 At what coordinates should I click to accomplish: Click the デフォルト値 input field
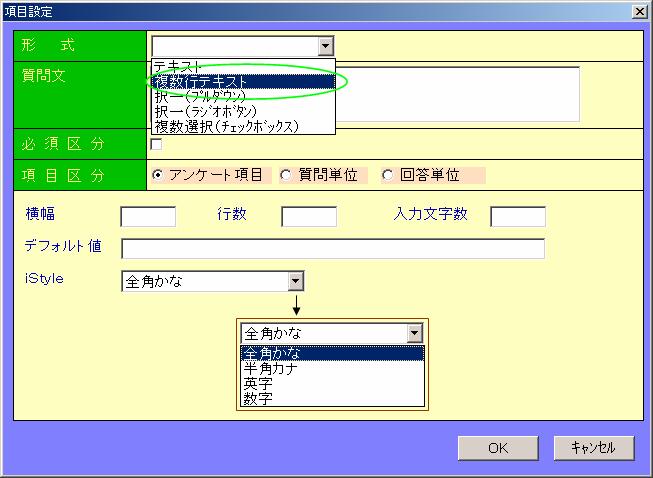tap(333, 249)
